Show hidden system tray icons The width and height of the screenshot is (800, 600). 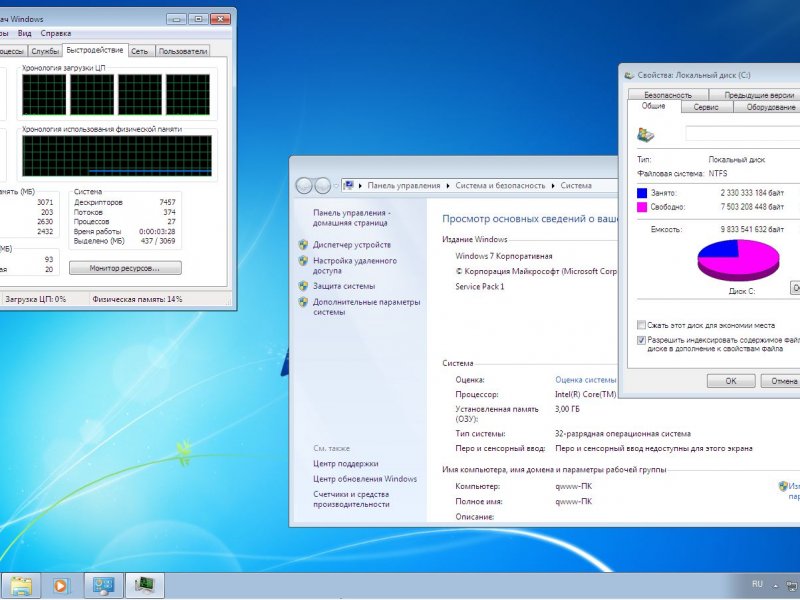pyautogui.click(x=776, y=584)
